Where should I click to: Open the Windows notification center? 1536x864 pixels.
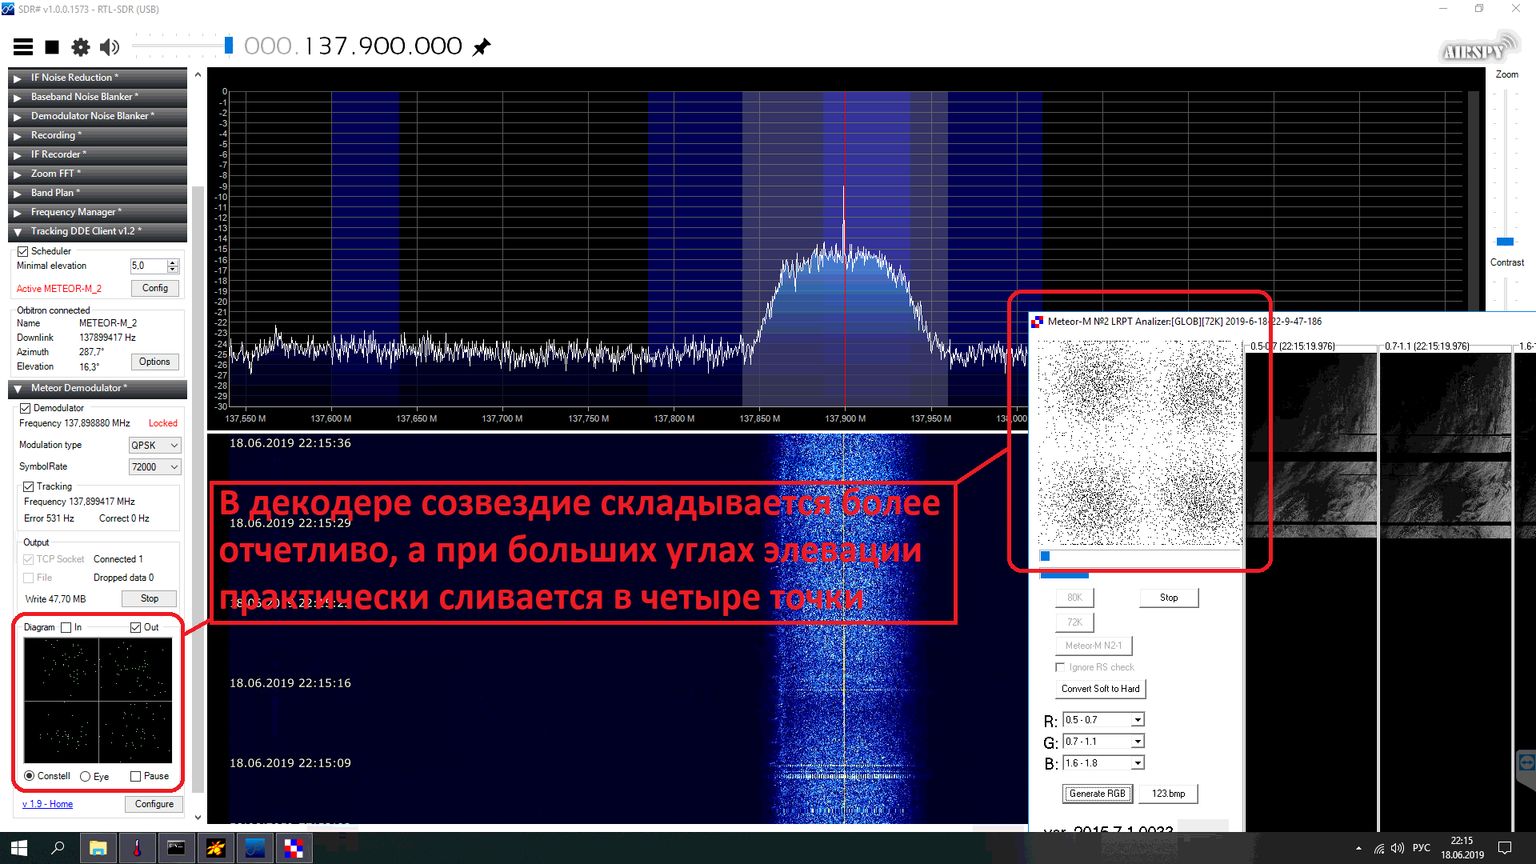pos(1504,849)
